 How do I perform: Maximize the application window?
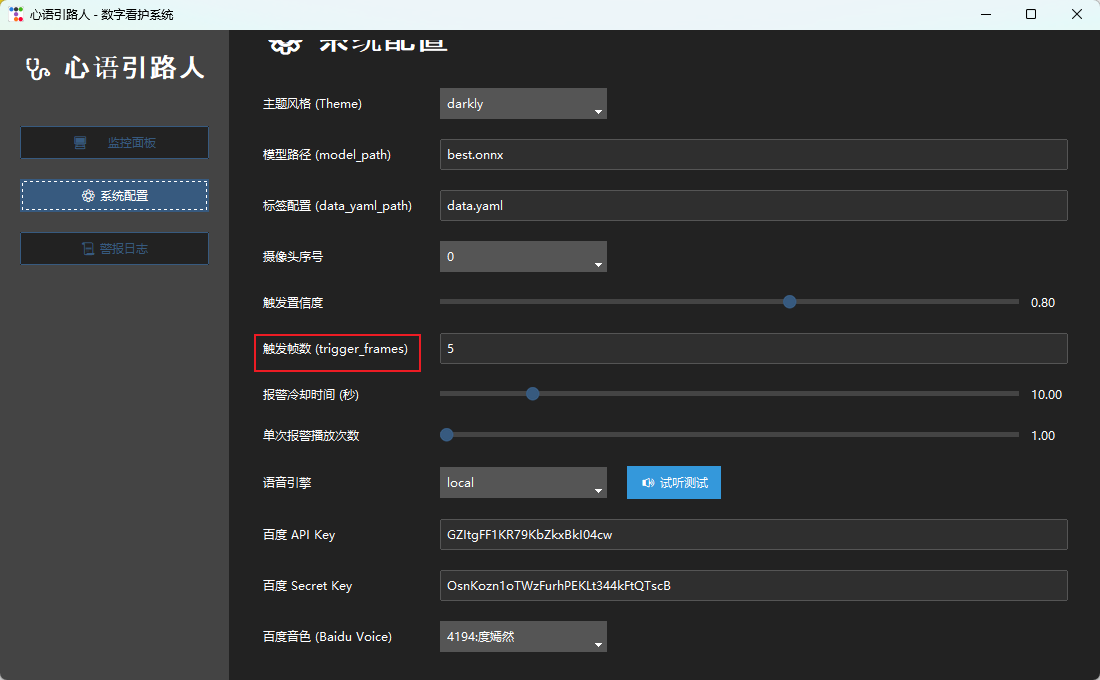tap(1031, 14)
